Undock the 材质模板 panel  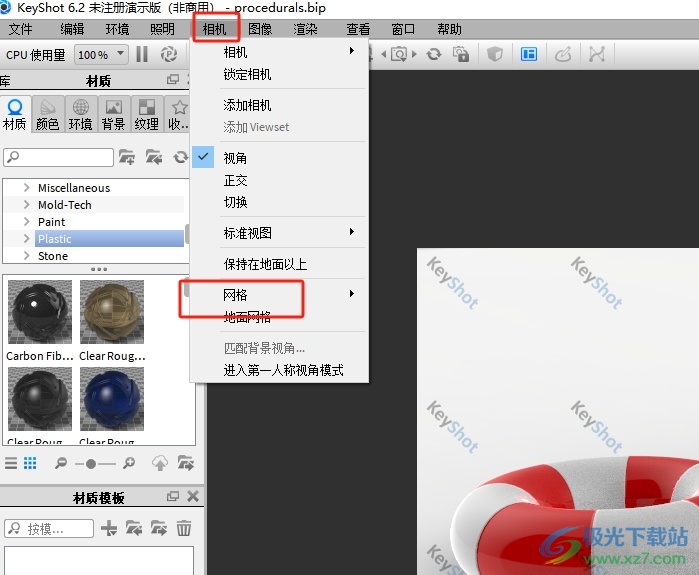tap(173, 496)
